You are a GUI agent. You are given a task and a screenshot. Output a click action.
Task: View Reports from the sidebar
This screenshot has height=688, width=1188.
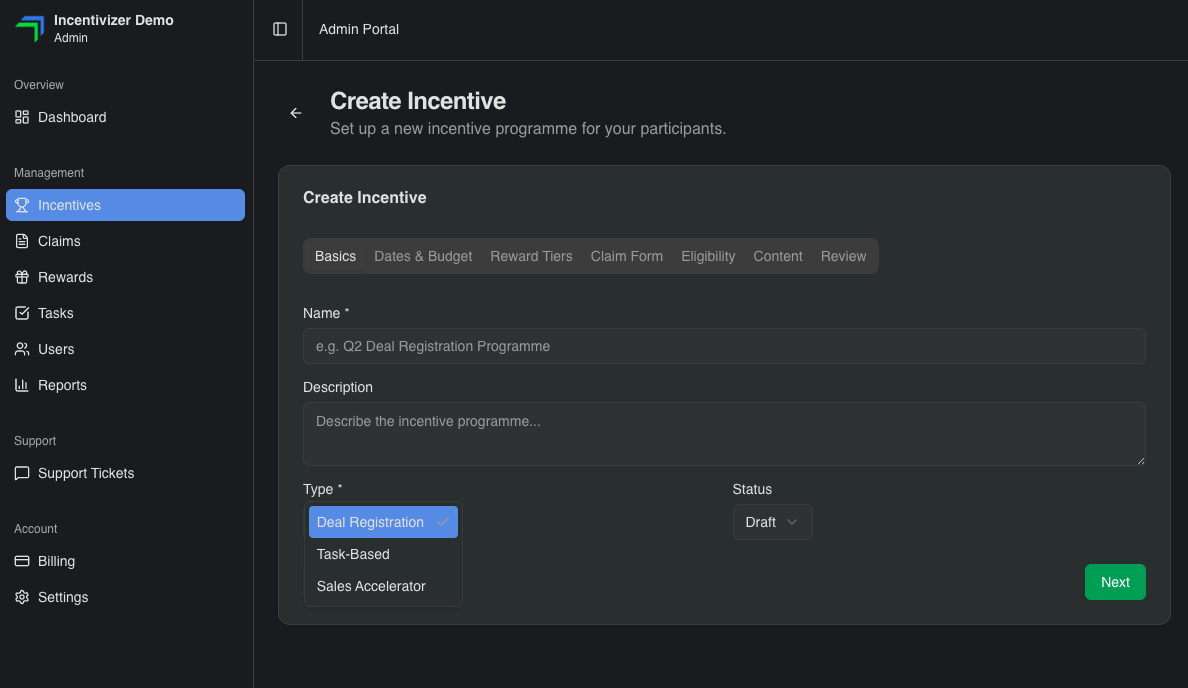[x=125, y=385]
